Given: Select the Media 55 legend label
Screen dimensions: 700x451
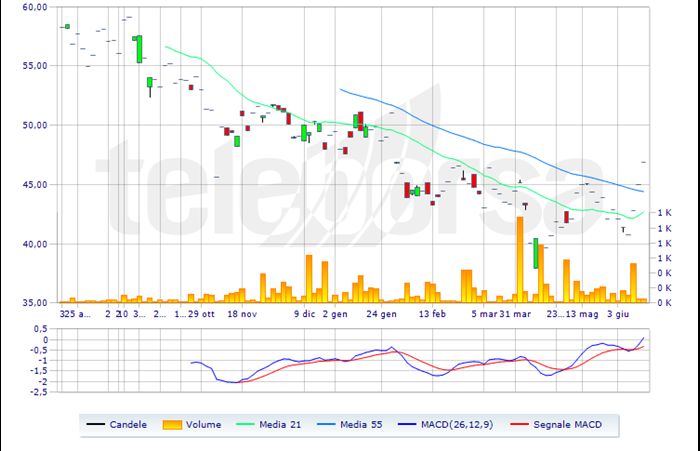Looking at the screenshot, I should 361,425.
